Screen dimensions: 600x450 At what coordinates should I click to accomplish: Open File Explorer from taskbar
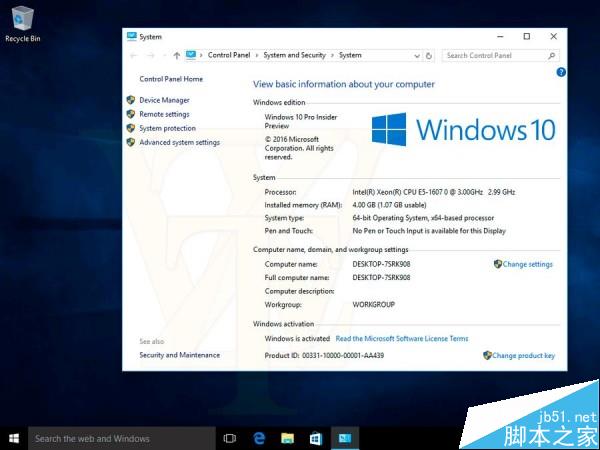point(287,438)
